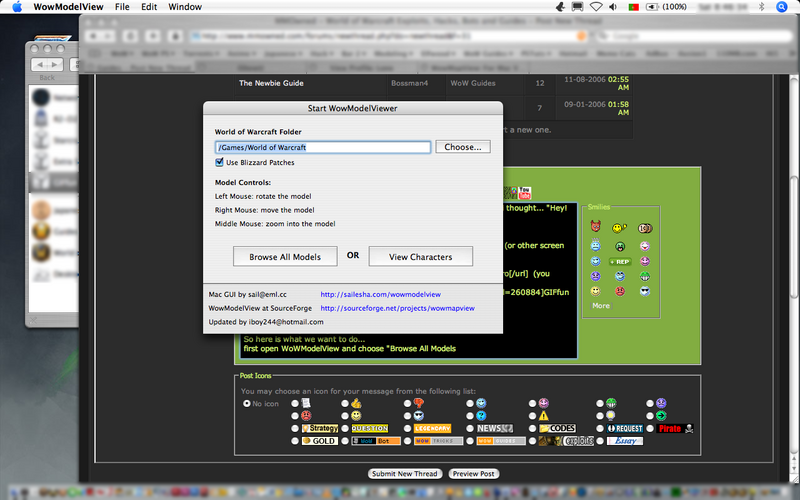Insert the pink smiling smiley in Smilies
This screenshot has height=500, width=800.
click(x=645, y=261)
